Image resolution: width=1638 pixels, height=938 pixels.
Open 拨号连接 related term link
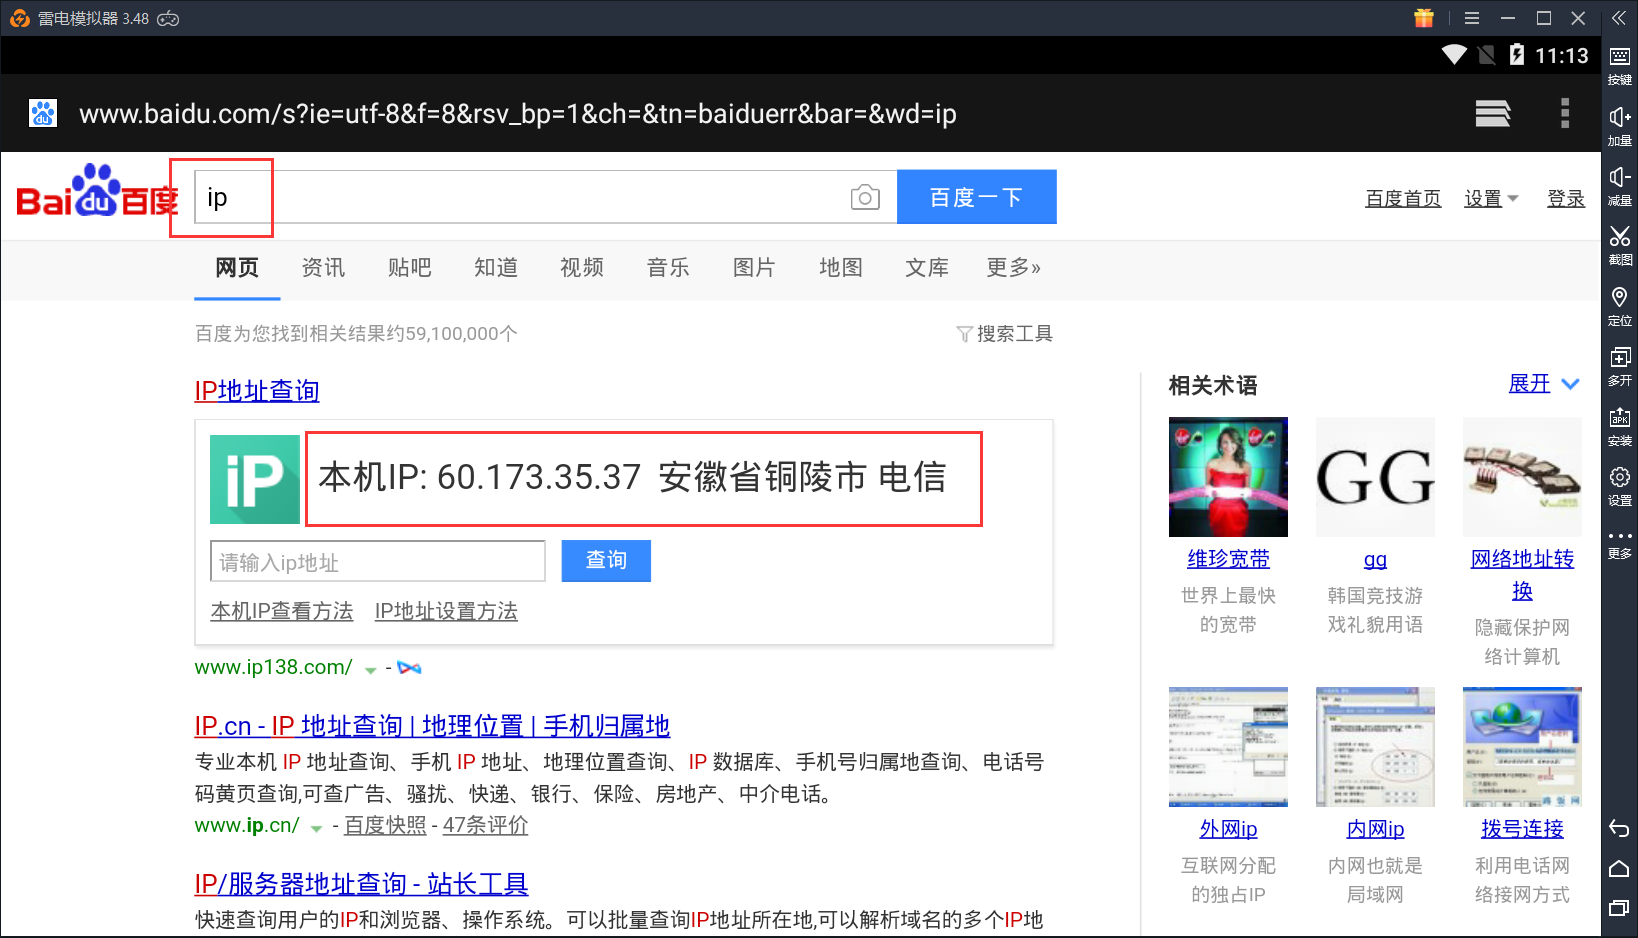point(1522,829)
